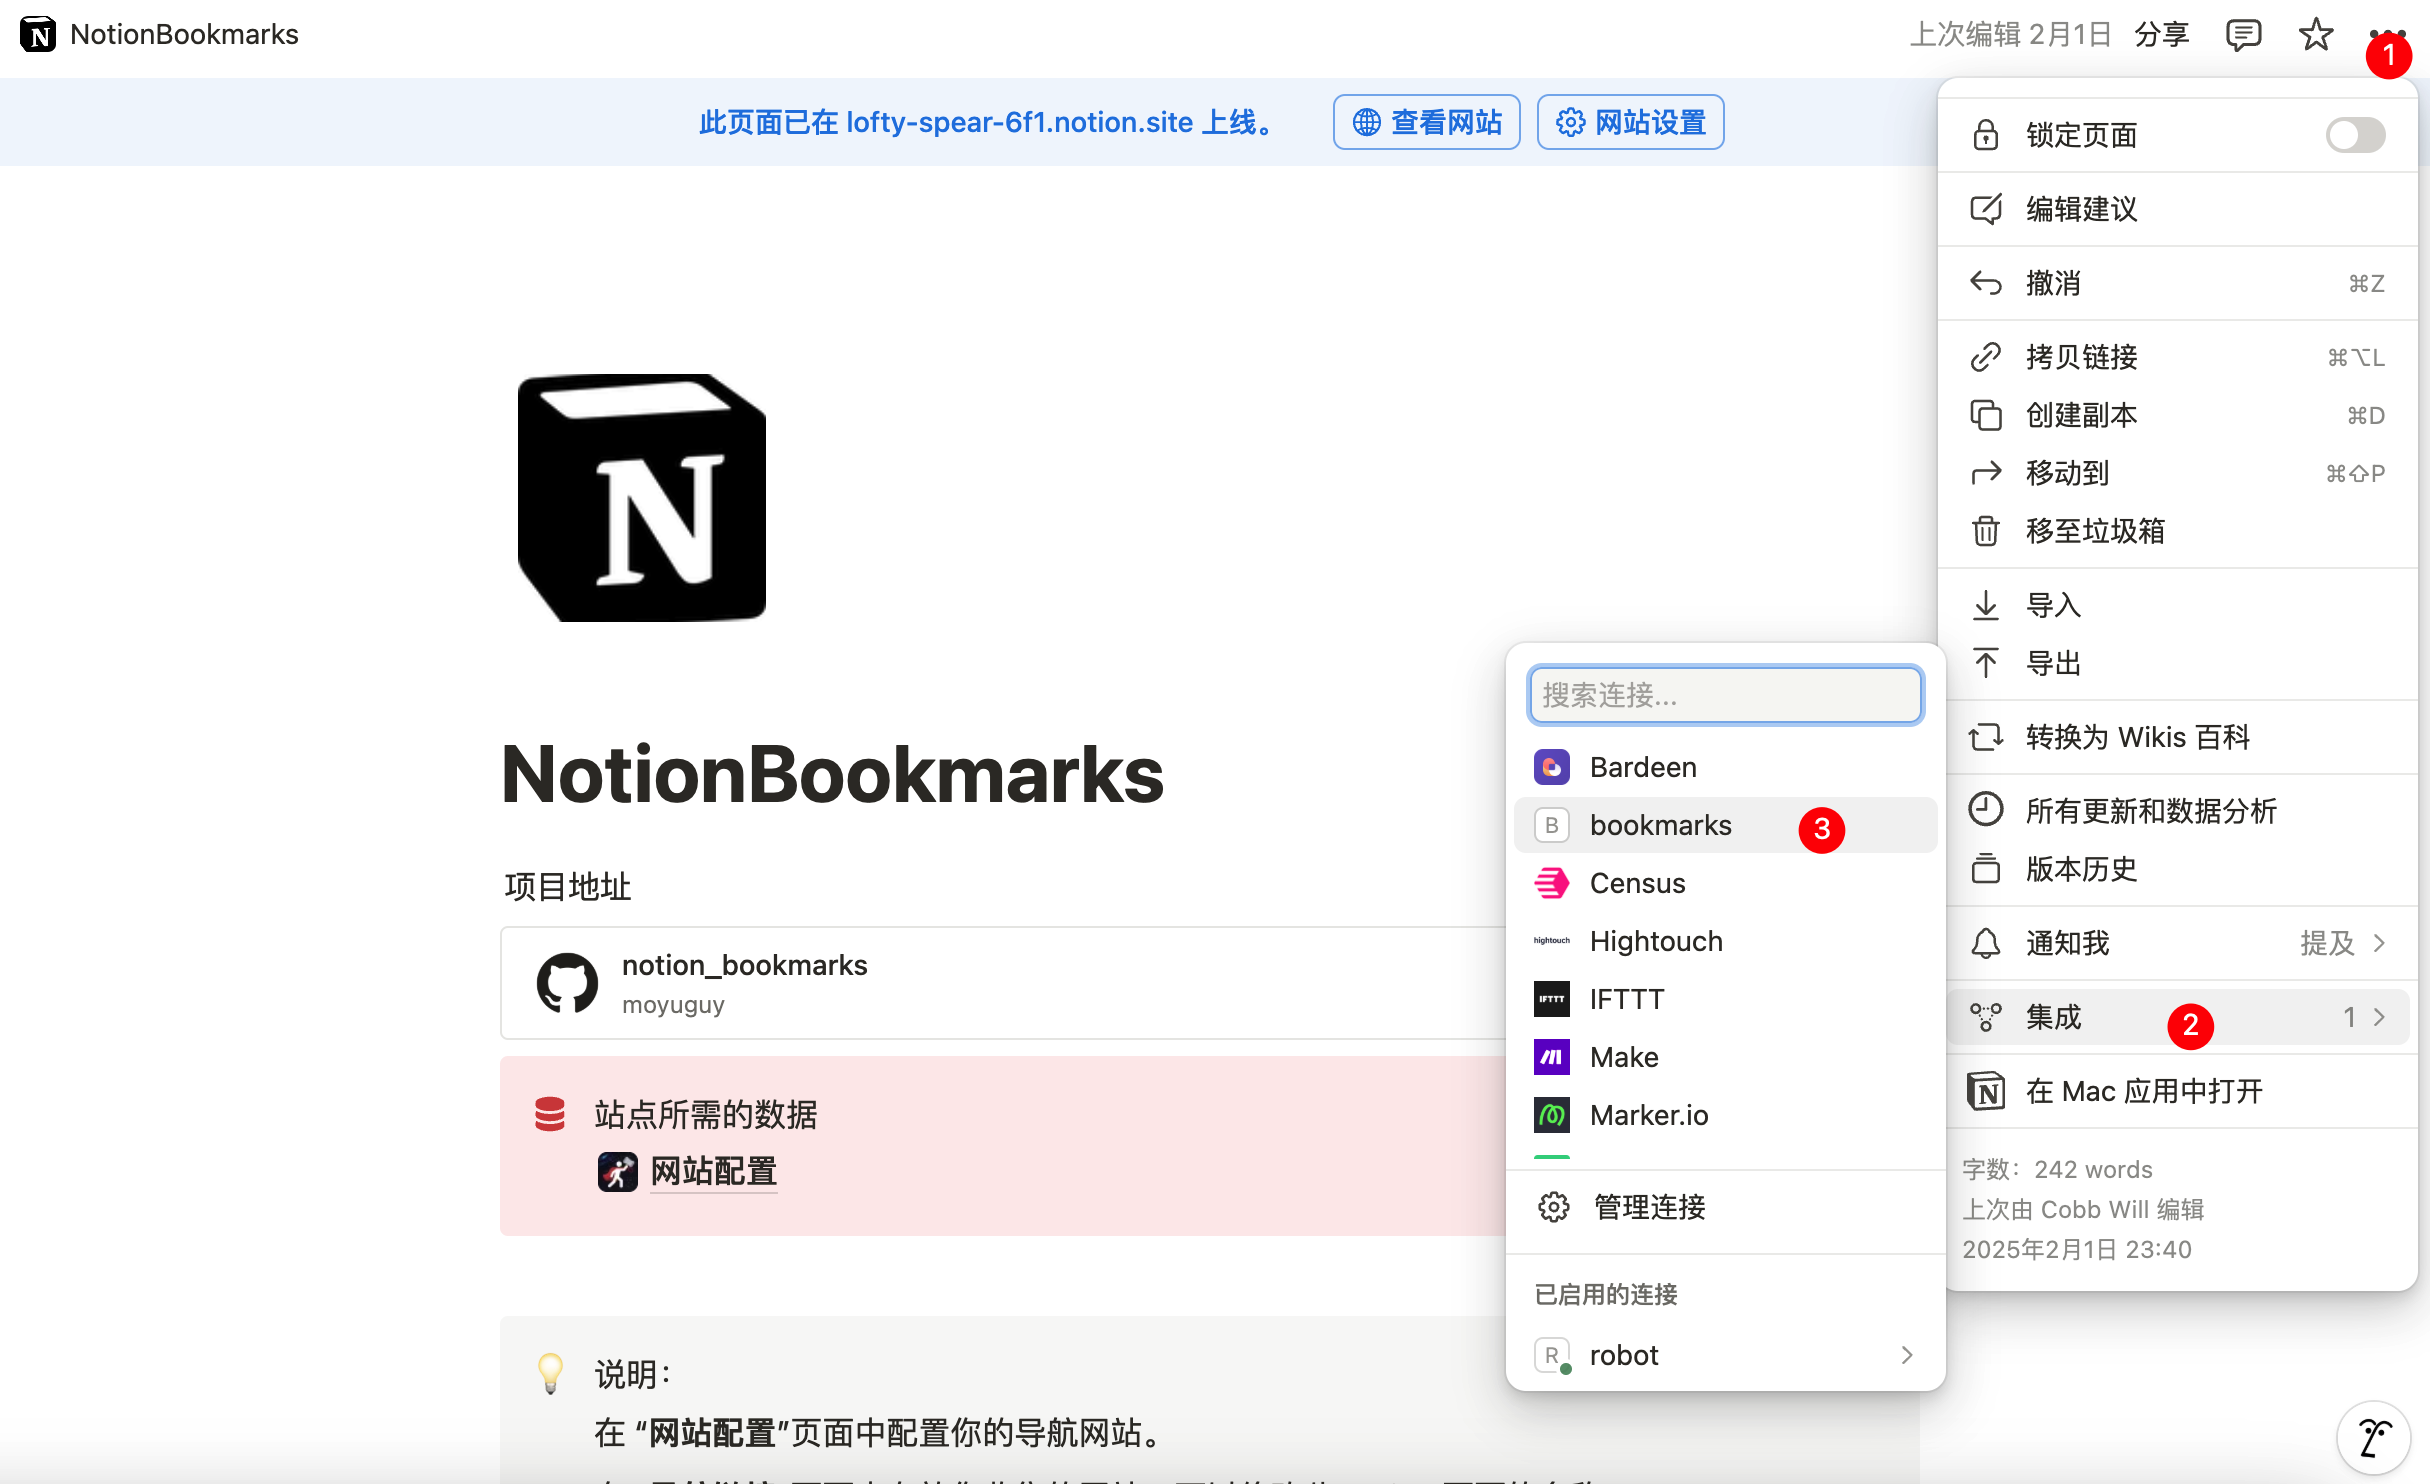The image size is (2430, 1484).
Task: Select the Census connection
Action: pyautogui.click(x=1725, y=883)
